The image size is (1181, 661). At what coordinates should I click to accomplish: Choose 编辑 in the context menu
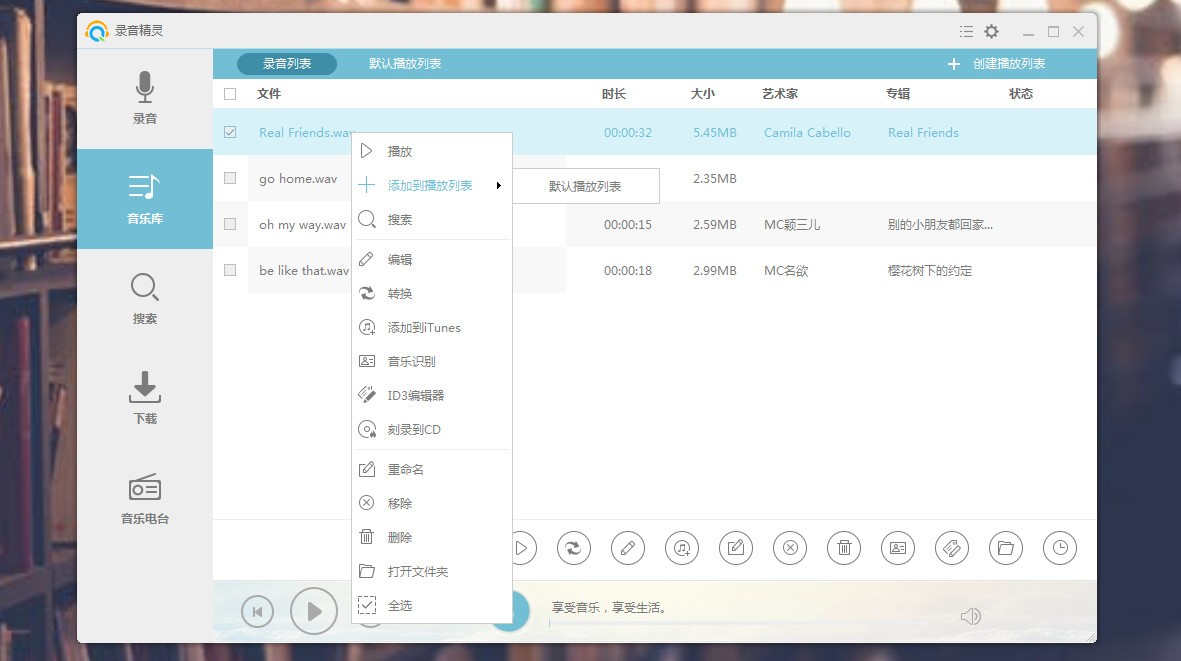click(432, 260)
